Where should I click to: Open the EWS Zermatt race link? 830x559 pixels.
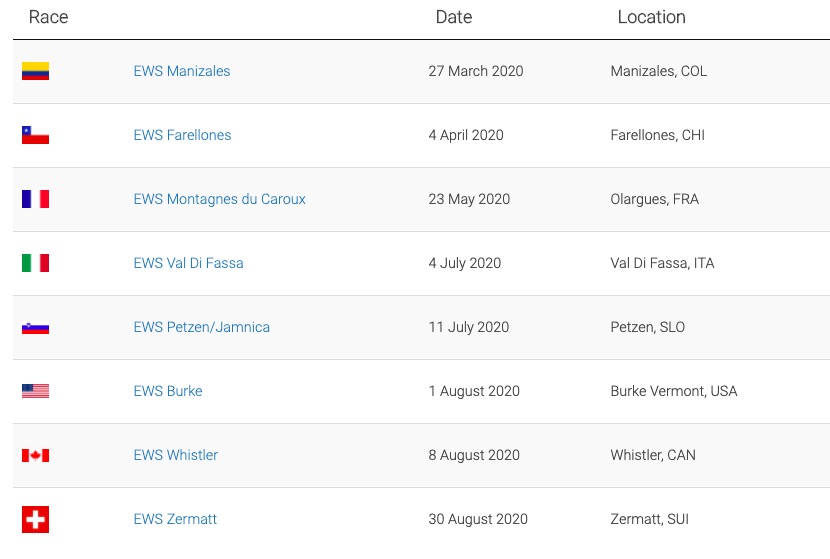pyautogui.click(x=175, y=519)
